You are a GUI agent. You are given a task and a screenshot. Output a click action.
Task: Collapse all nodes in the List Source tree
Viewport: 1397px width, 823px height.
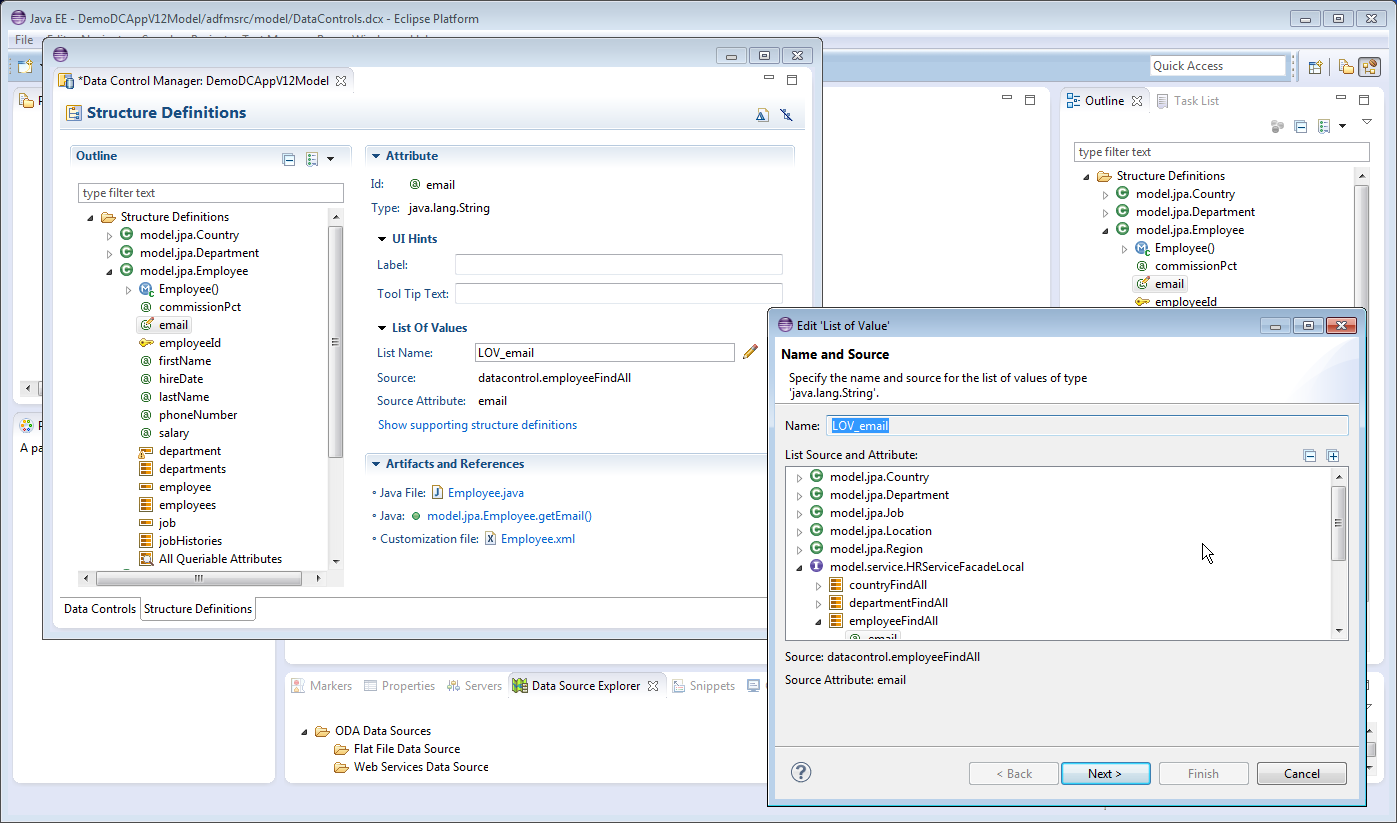1310,456
